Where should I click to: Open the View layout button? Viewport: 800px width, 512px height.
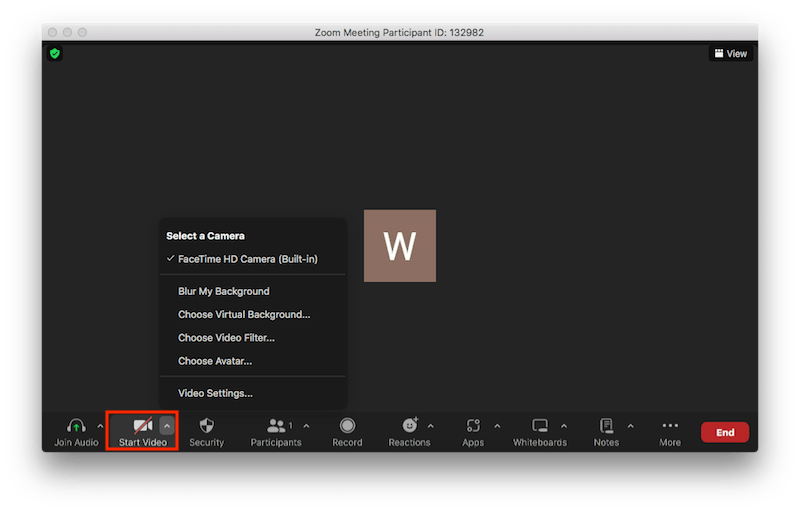coord(731,54)
